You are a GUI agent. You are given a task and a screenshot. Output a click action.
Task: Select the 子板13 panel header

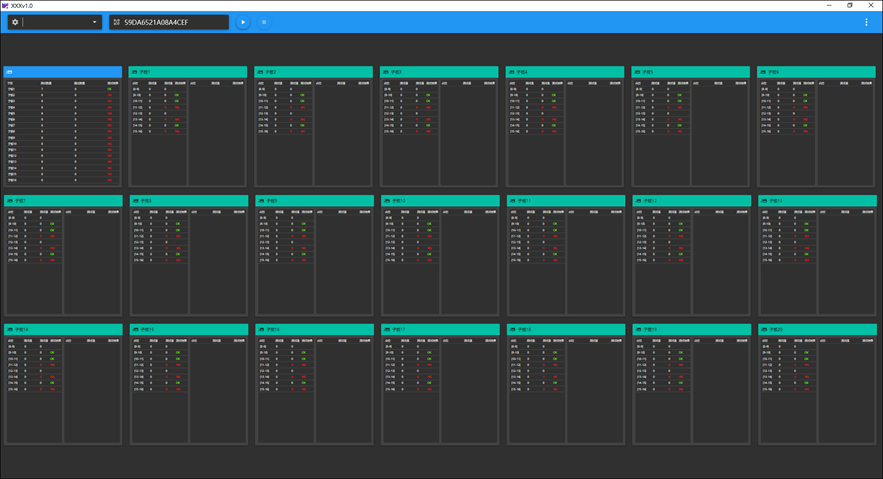pyautogui.click(x=817, y=201)
